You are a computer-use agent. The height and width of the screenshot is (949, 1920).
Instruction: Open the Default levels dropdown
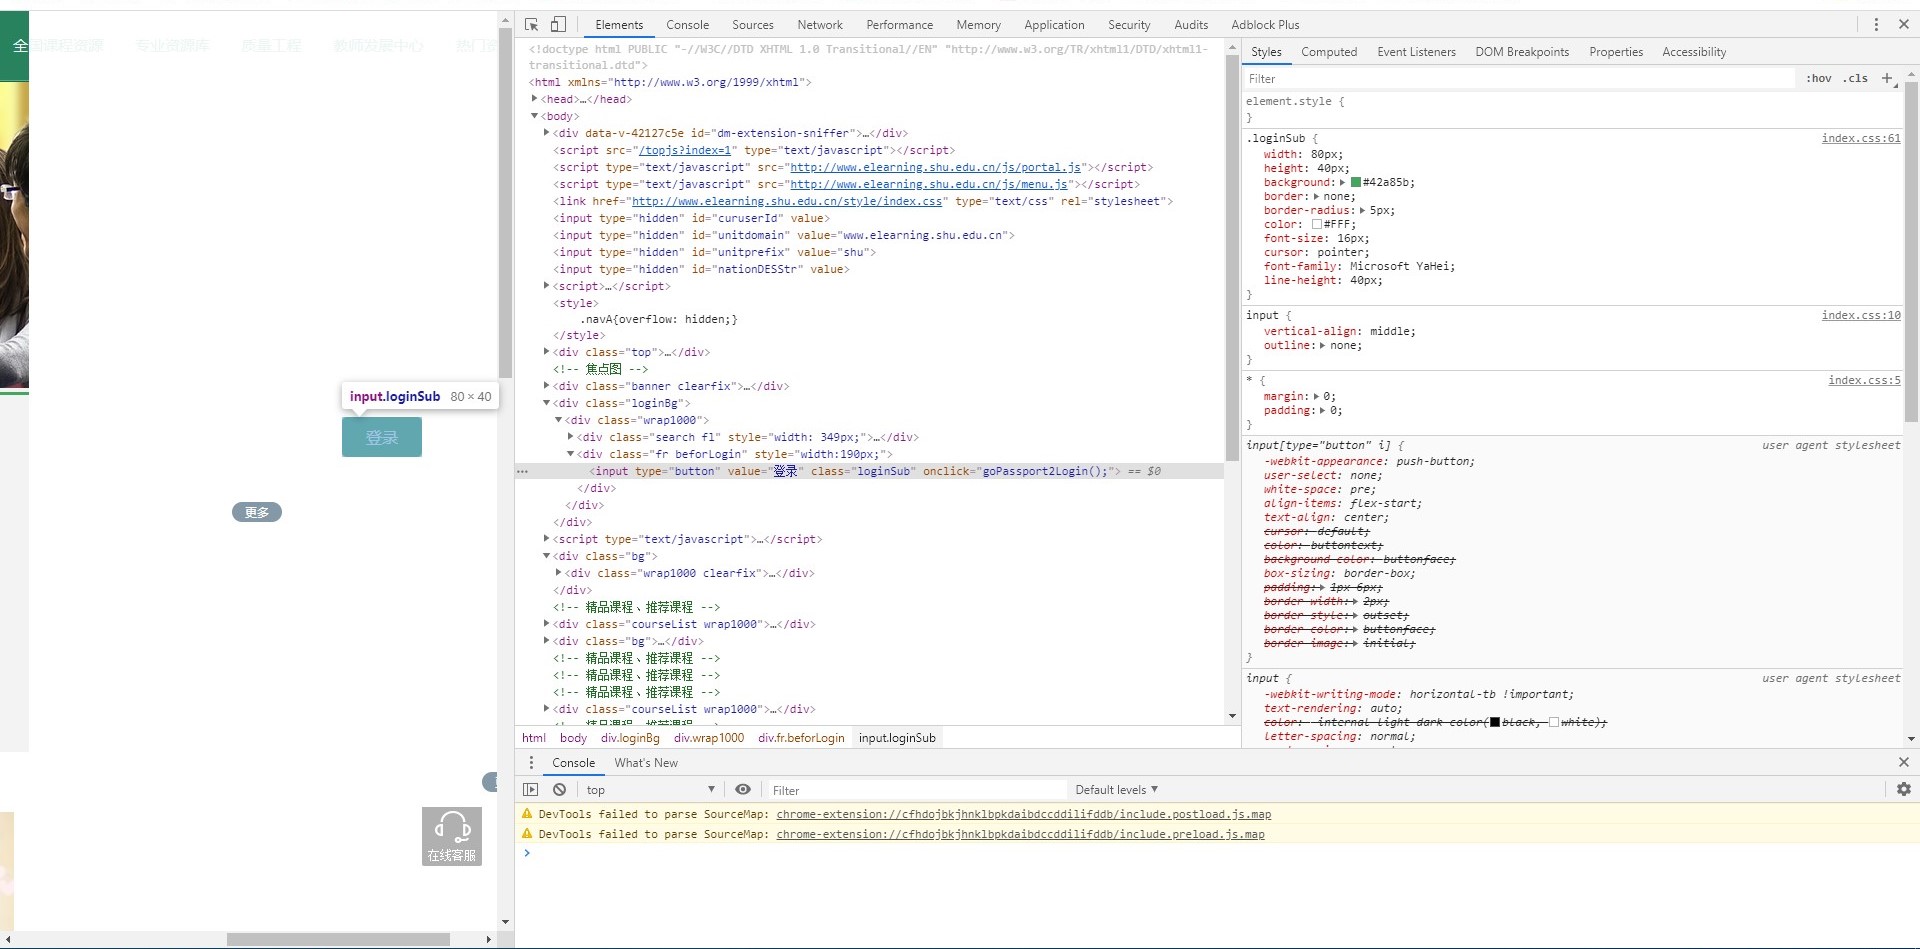coord(1116,789)
